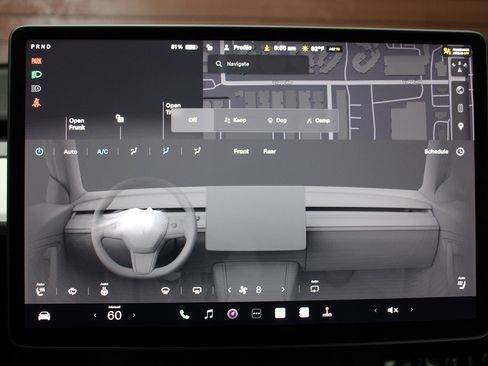Select Camp mode
The height and width of the screenshot is (366, 488).
click(318, 120)
